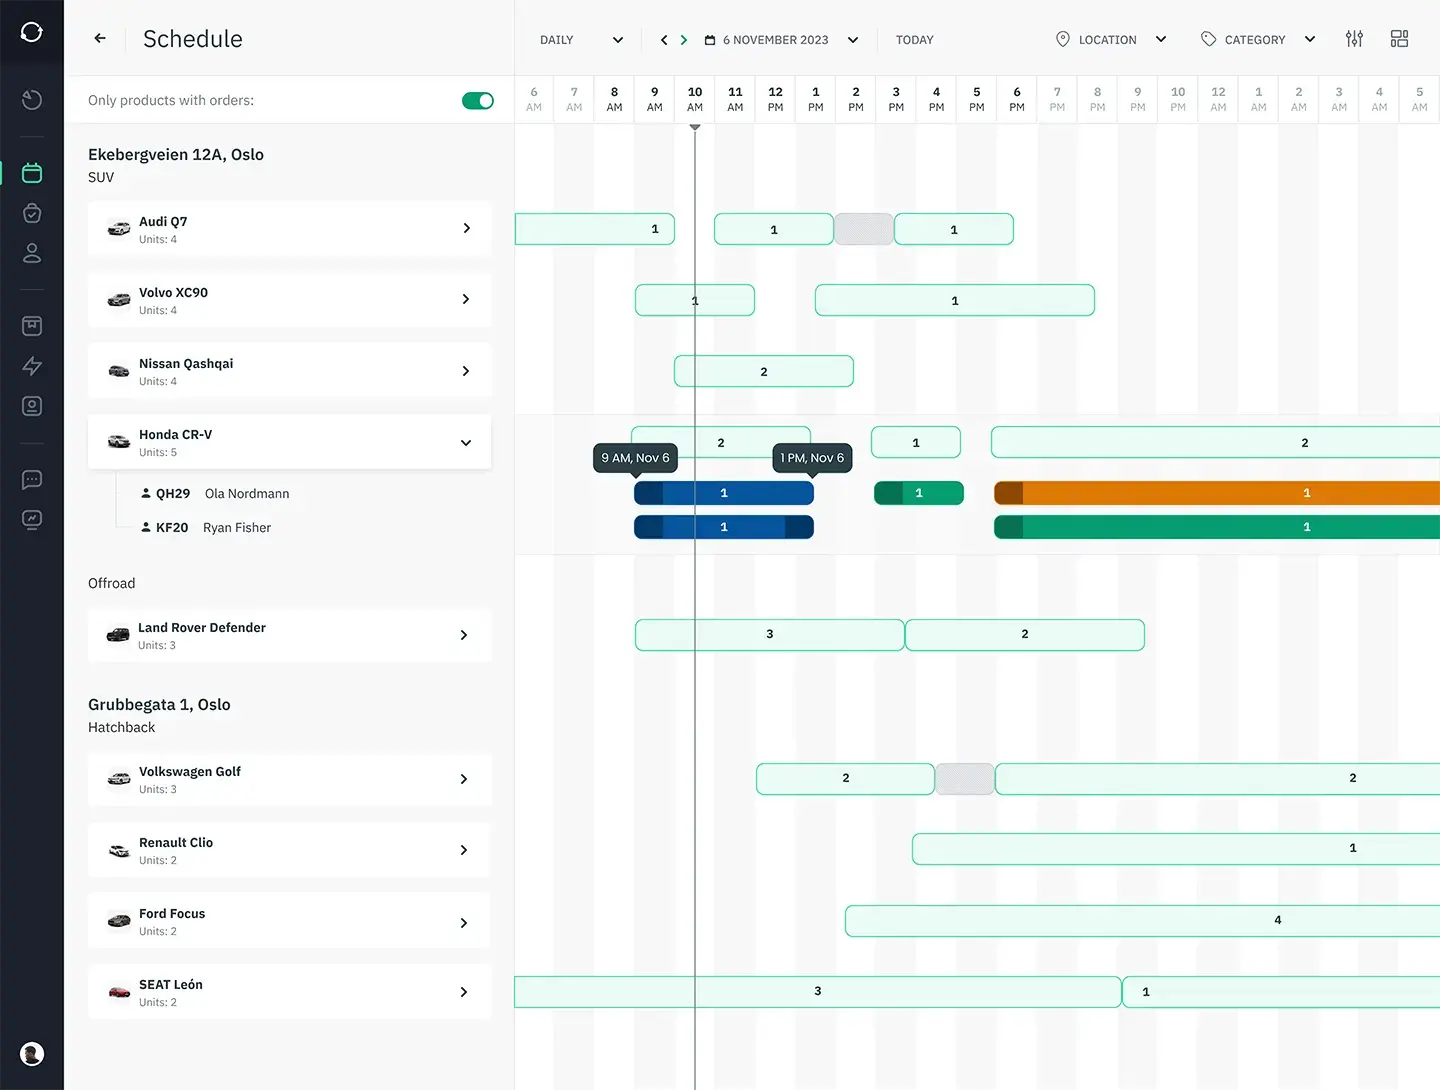Viewport: 1440px width, 1090px height.
Task: Open the filter sliders icon in top bar
Action: (x=1354, y=39)
